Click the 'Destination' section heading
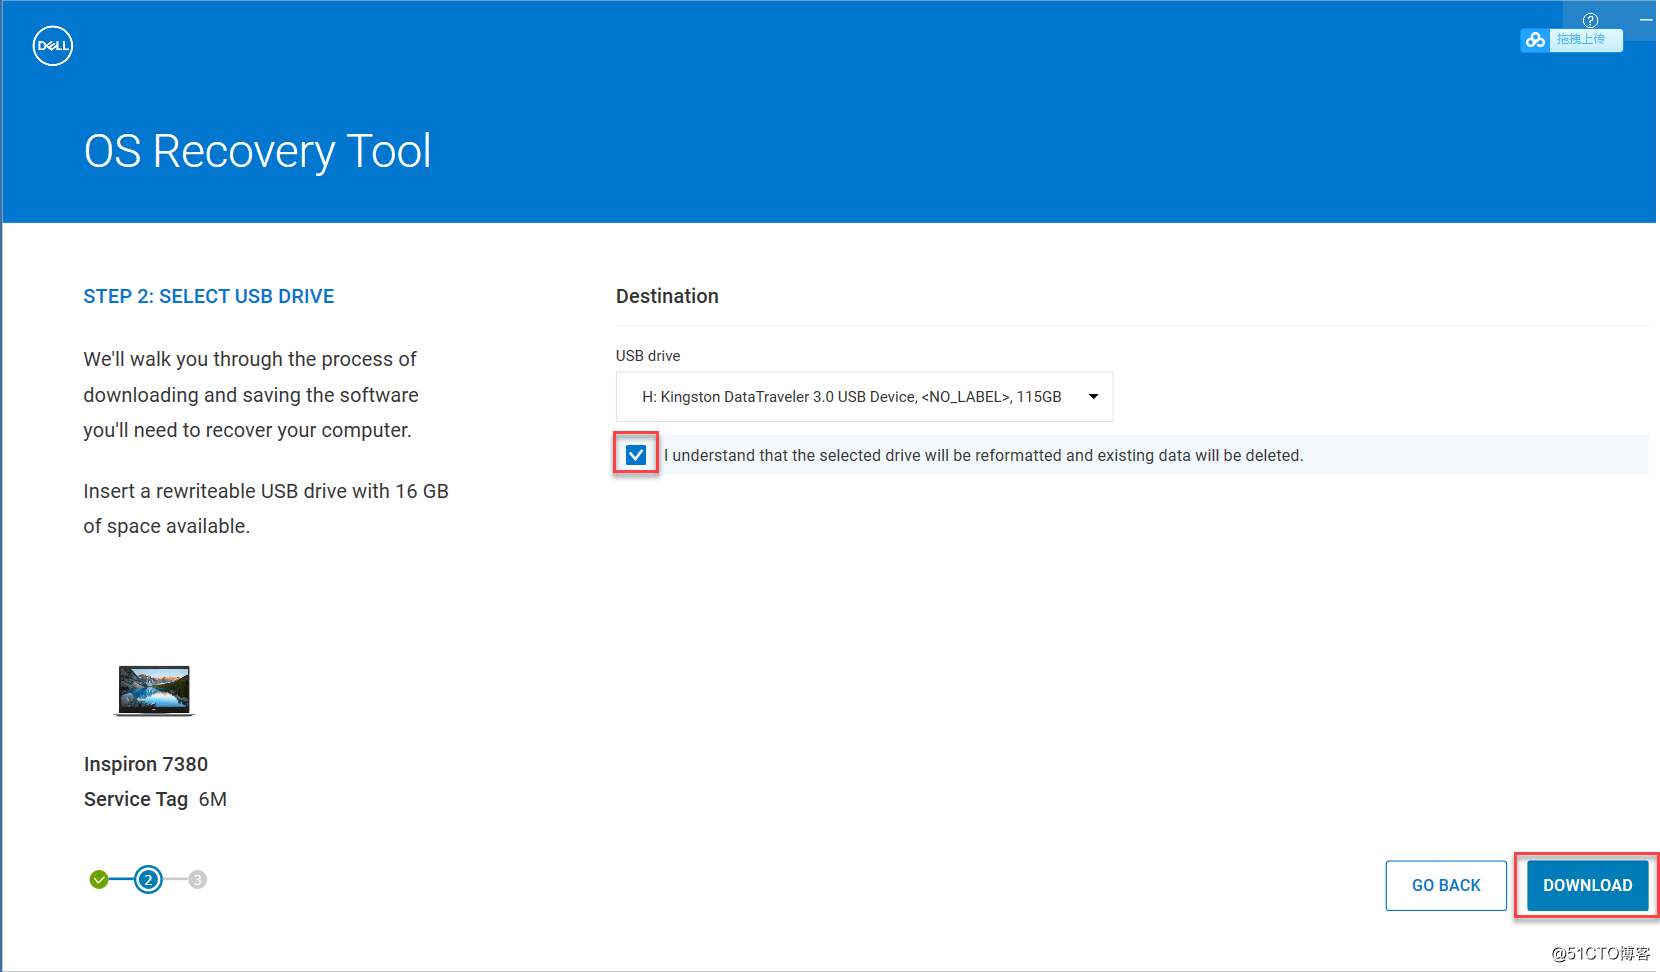This screenshot has height=972, width=1660. point(667,296)
